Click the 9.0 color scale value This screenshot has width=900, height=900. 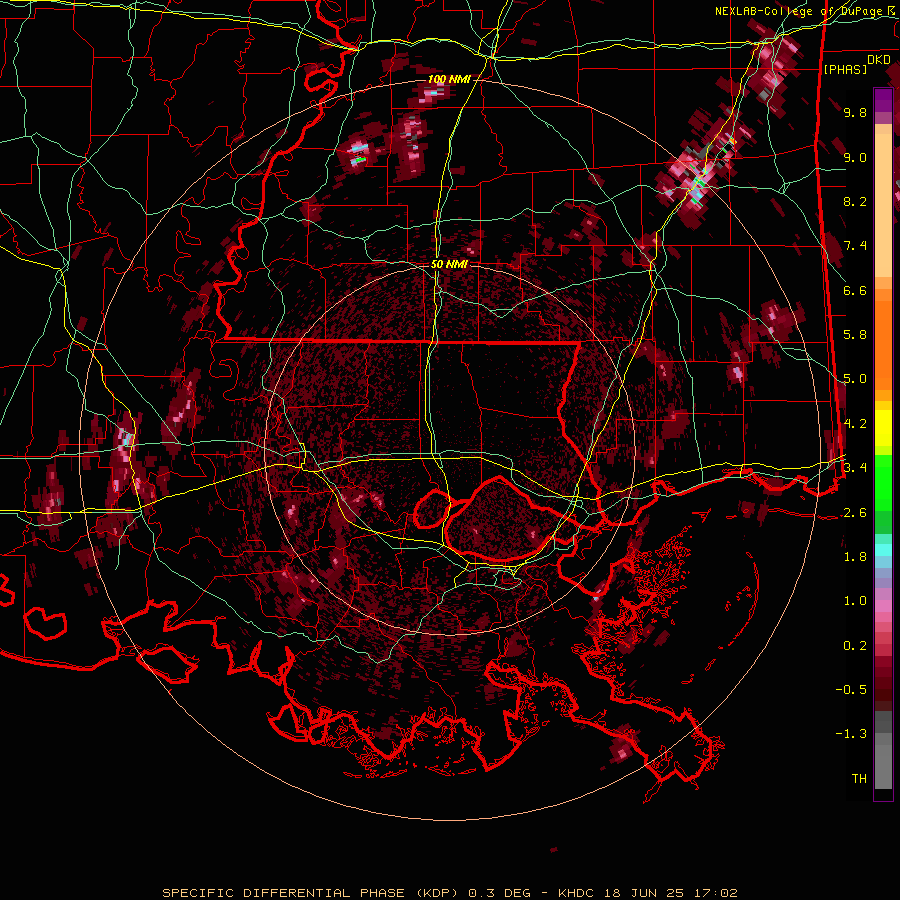click(x=855, y=157)
